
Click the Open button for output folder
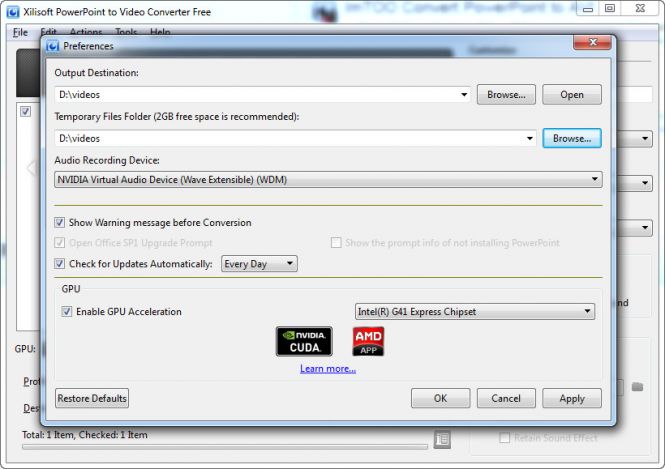tap(572, 95)
